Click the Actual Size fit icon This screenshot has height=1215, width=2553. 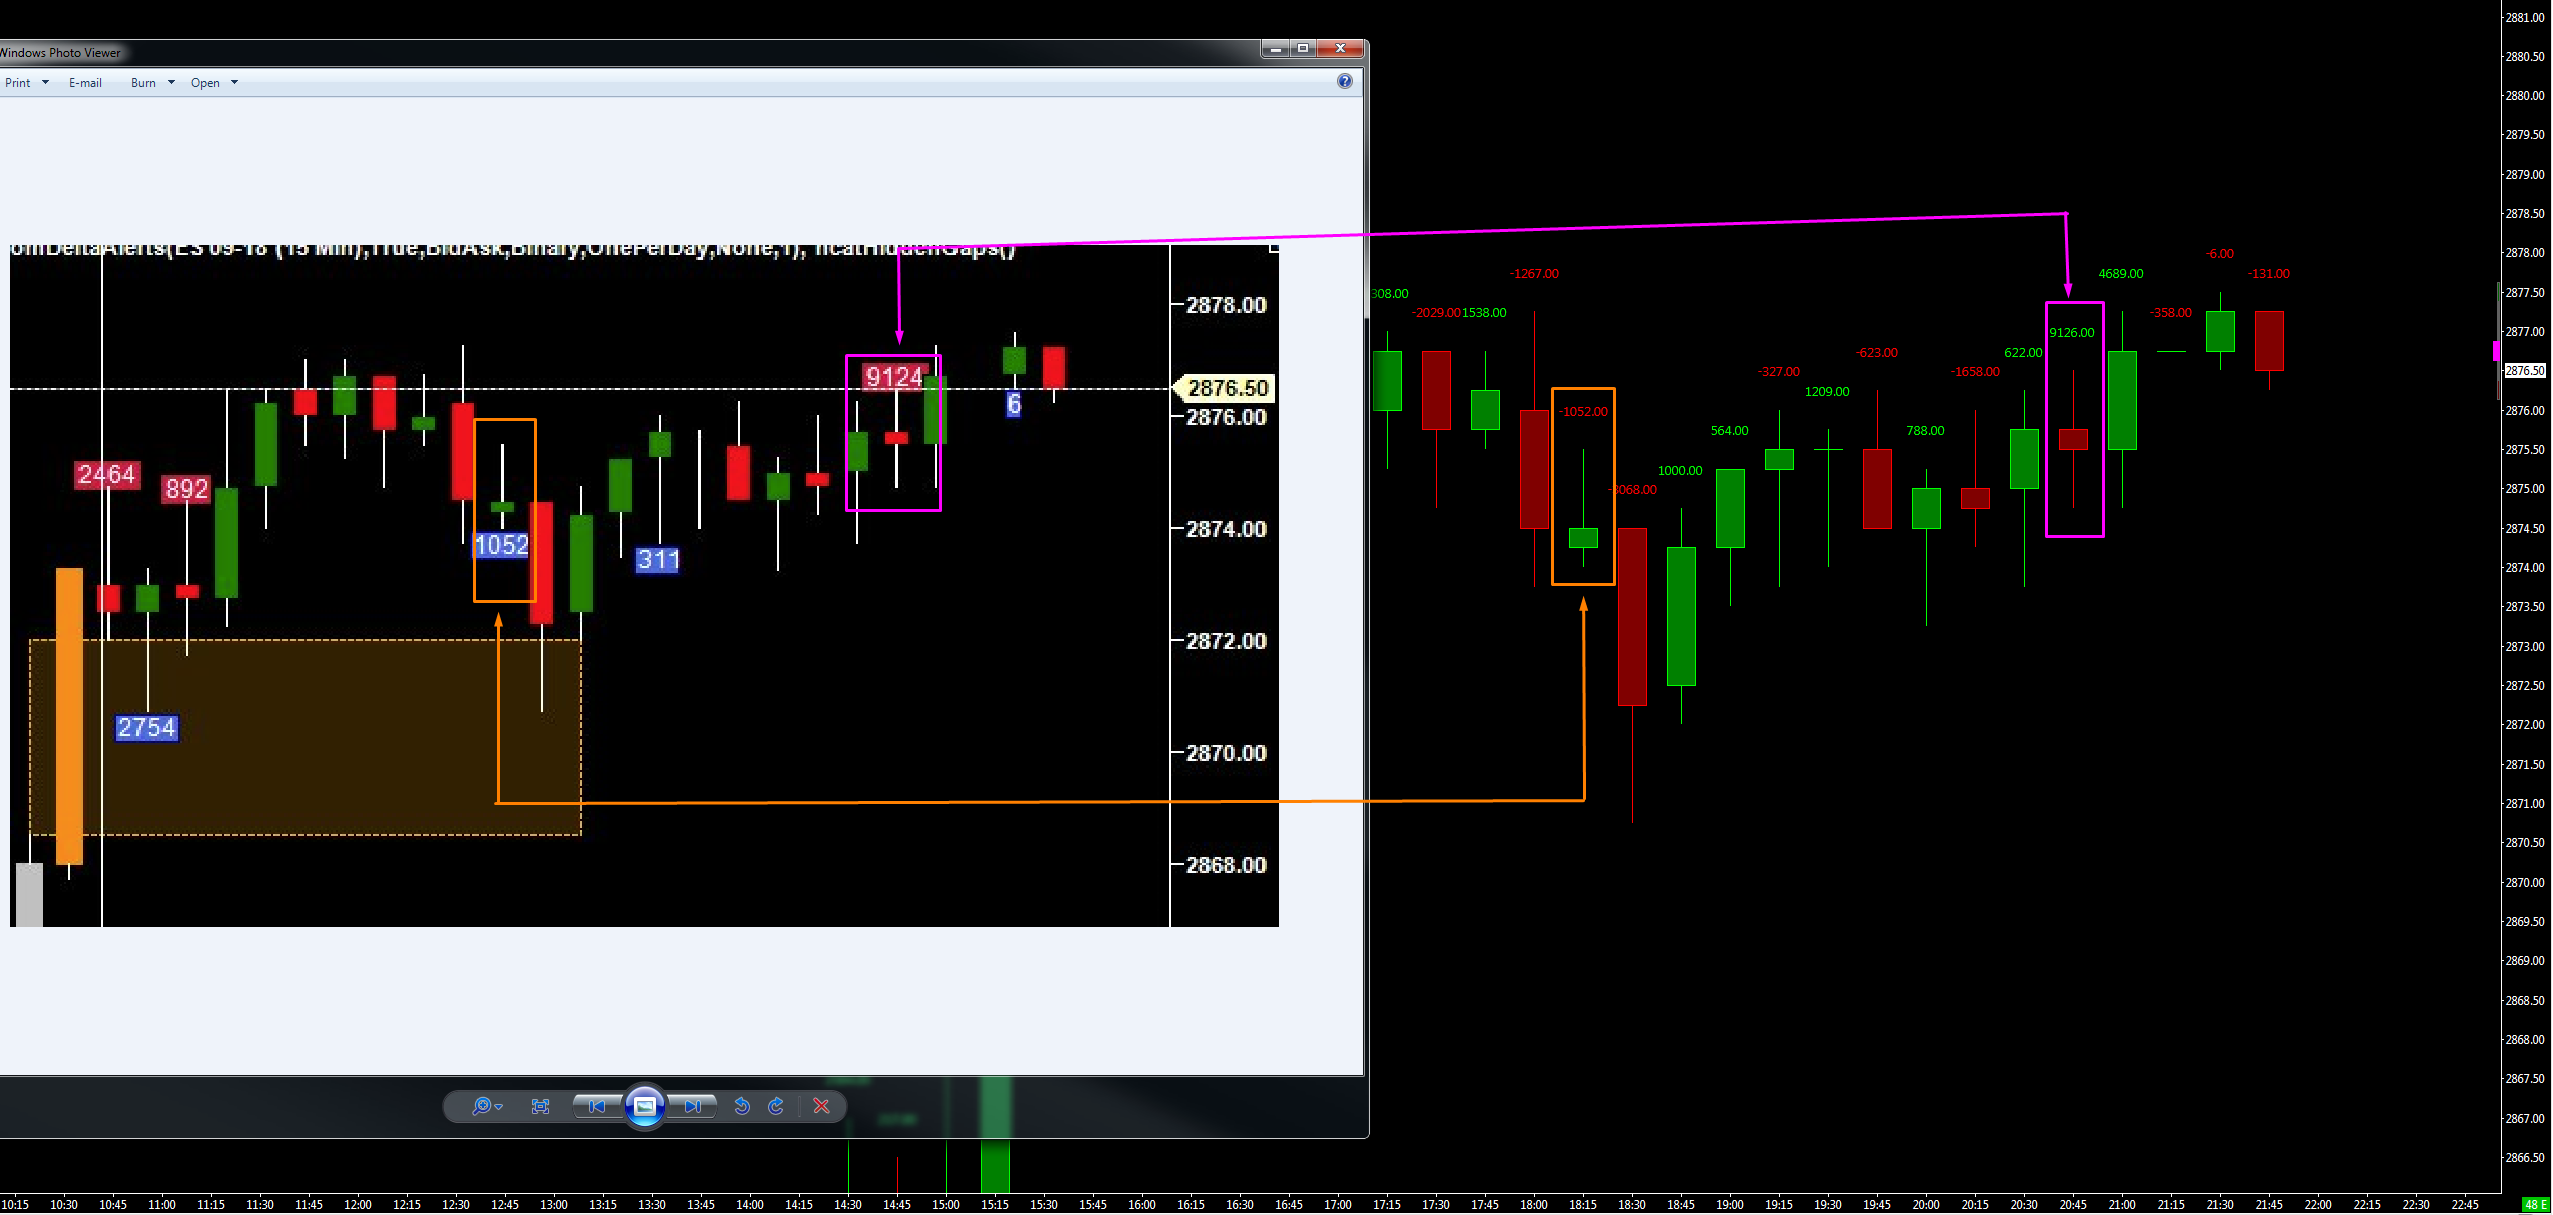tap(541, 1106)
